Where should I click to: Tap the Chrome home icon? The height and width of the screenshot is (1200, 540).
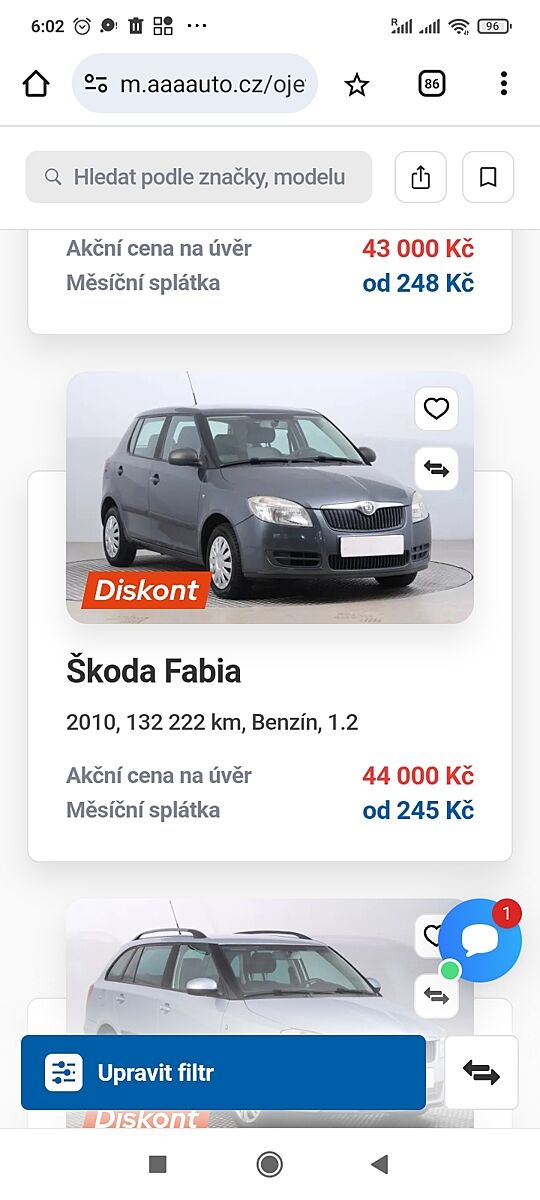[x=36, y=85]
